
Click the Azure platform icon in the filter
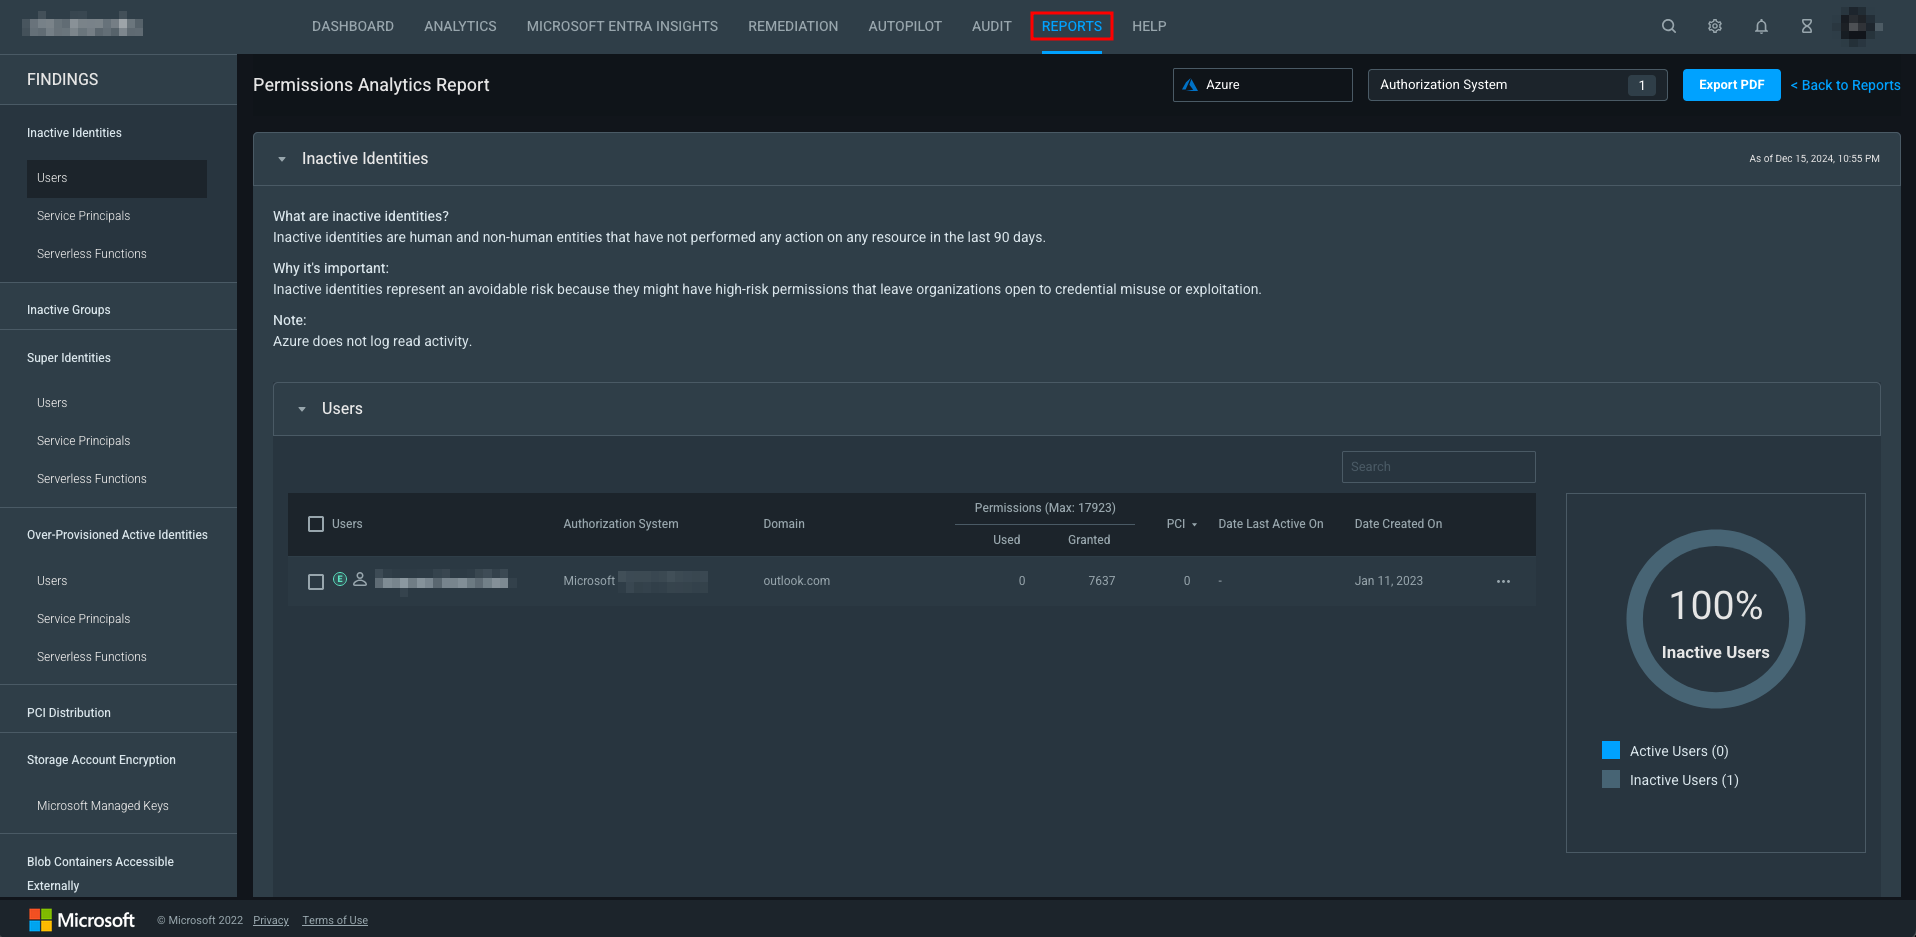pyautogui.click(x=1190, y=84)
